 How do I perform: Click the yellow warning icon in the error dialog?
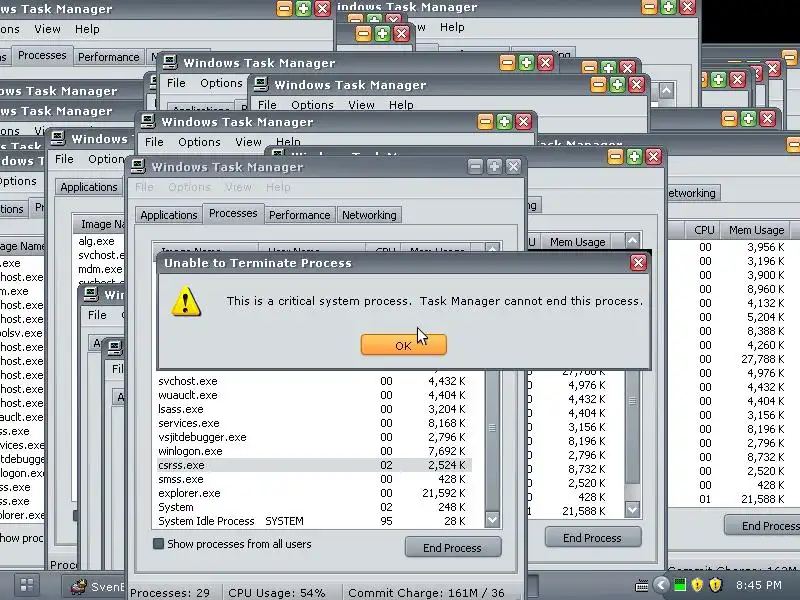(186, 302)
